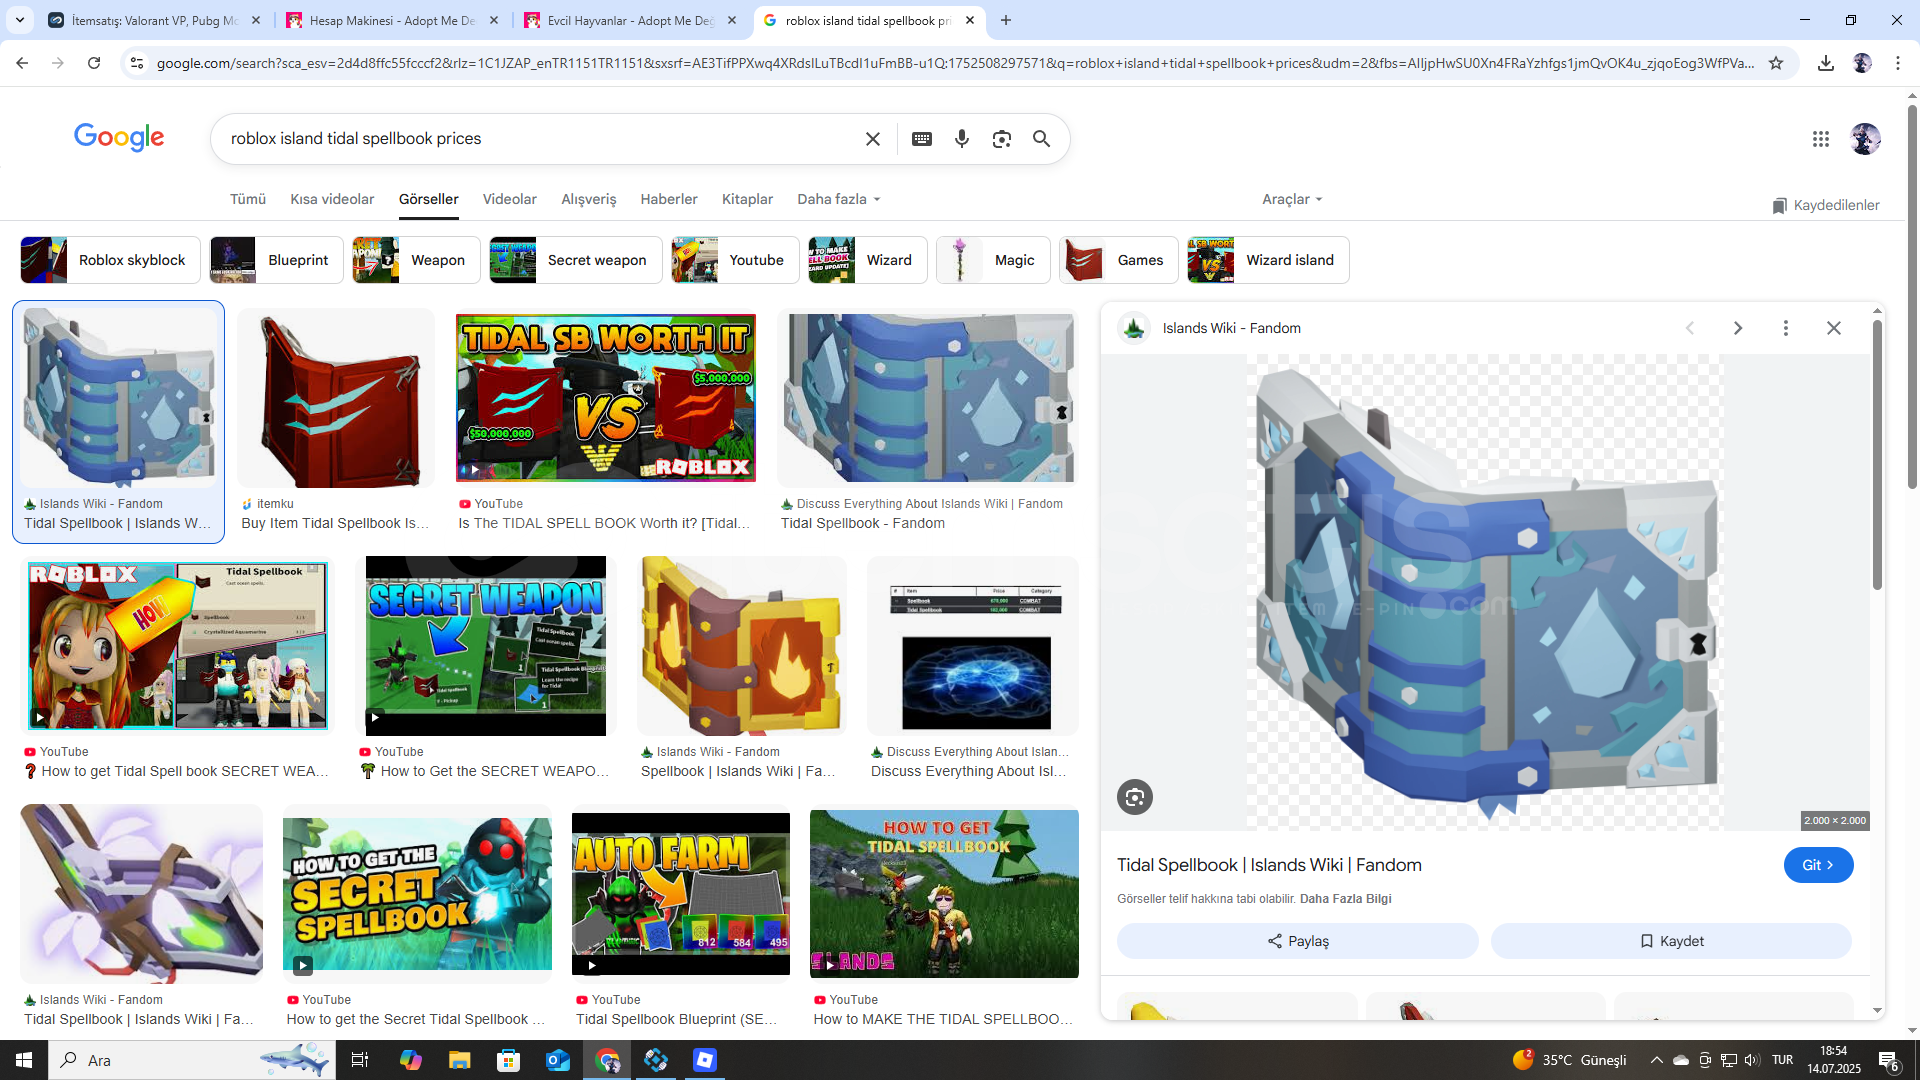
Task: Open the Daha Fazla Bilgi link
Action: coord(1346,899)
